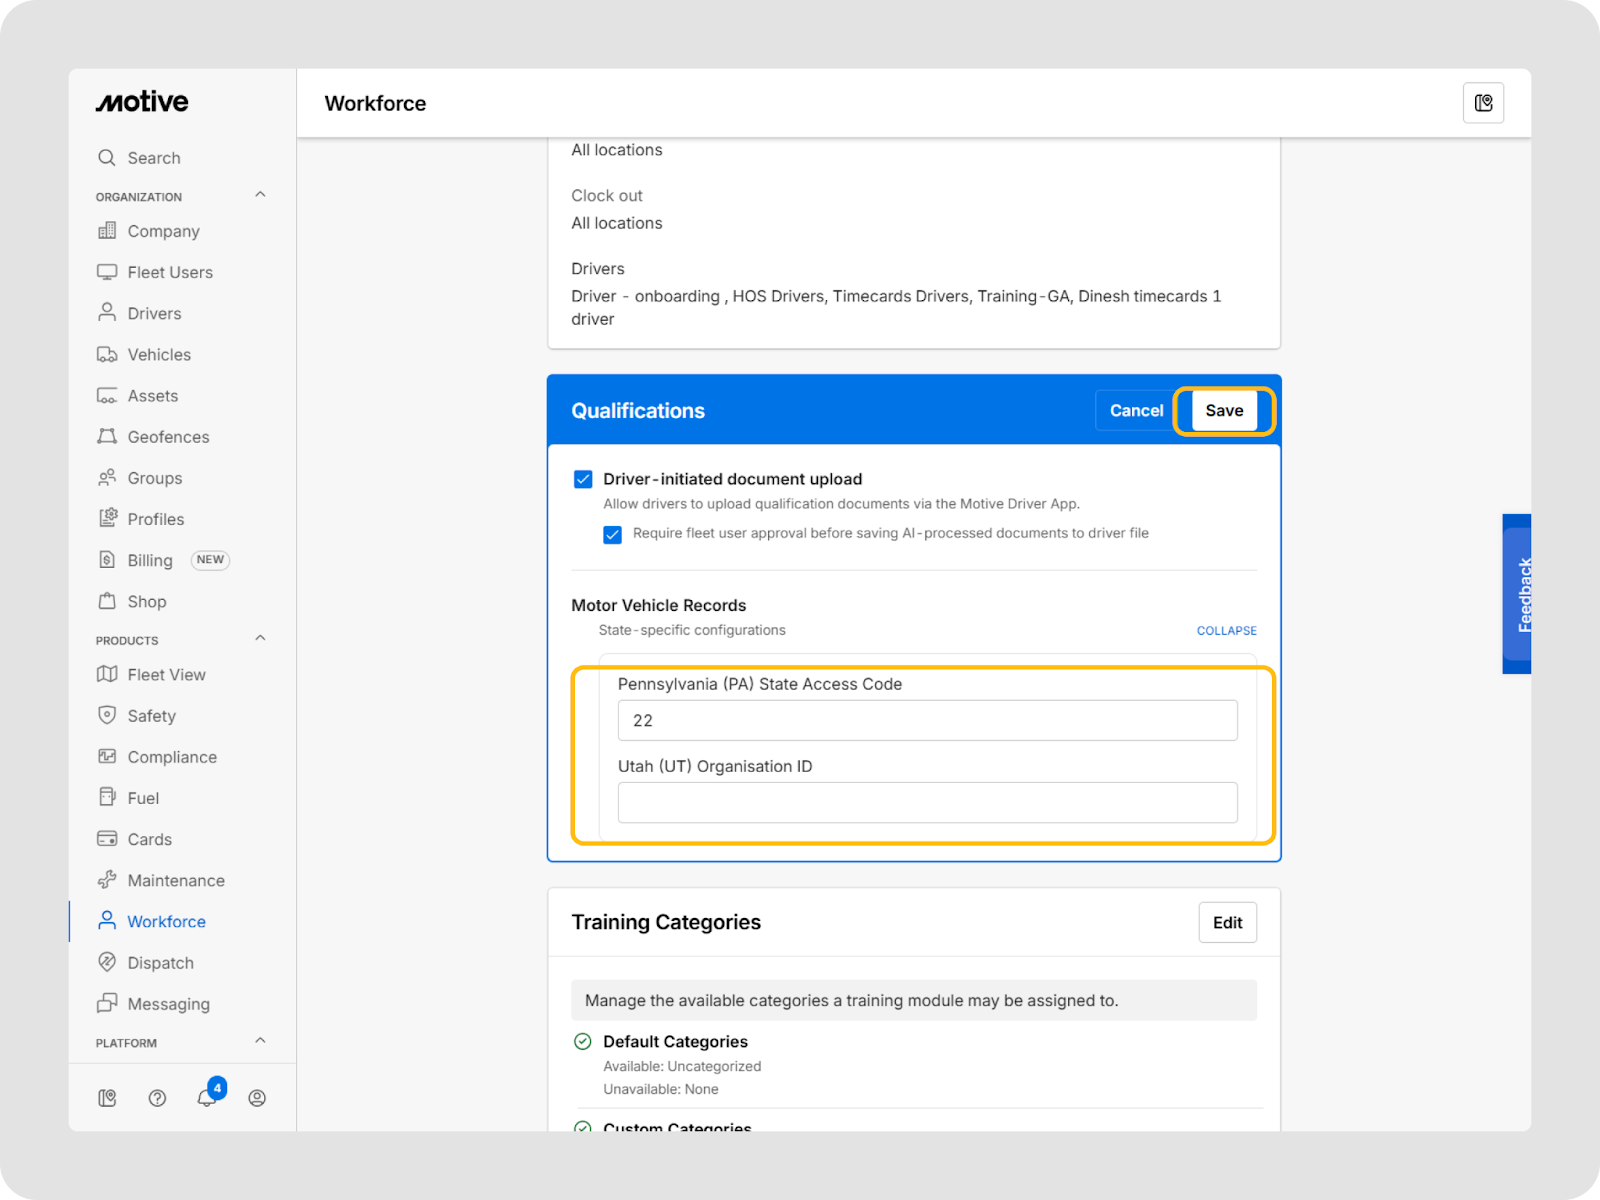Collapse the state-specific configurations

pos(1226,631)
